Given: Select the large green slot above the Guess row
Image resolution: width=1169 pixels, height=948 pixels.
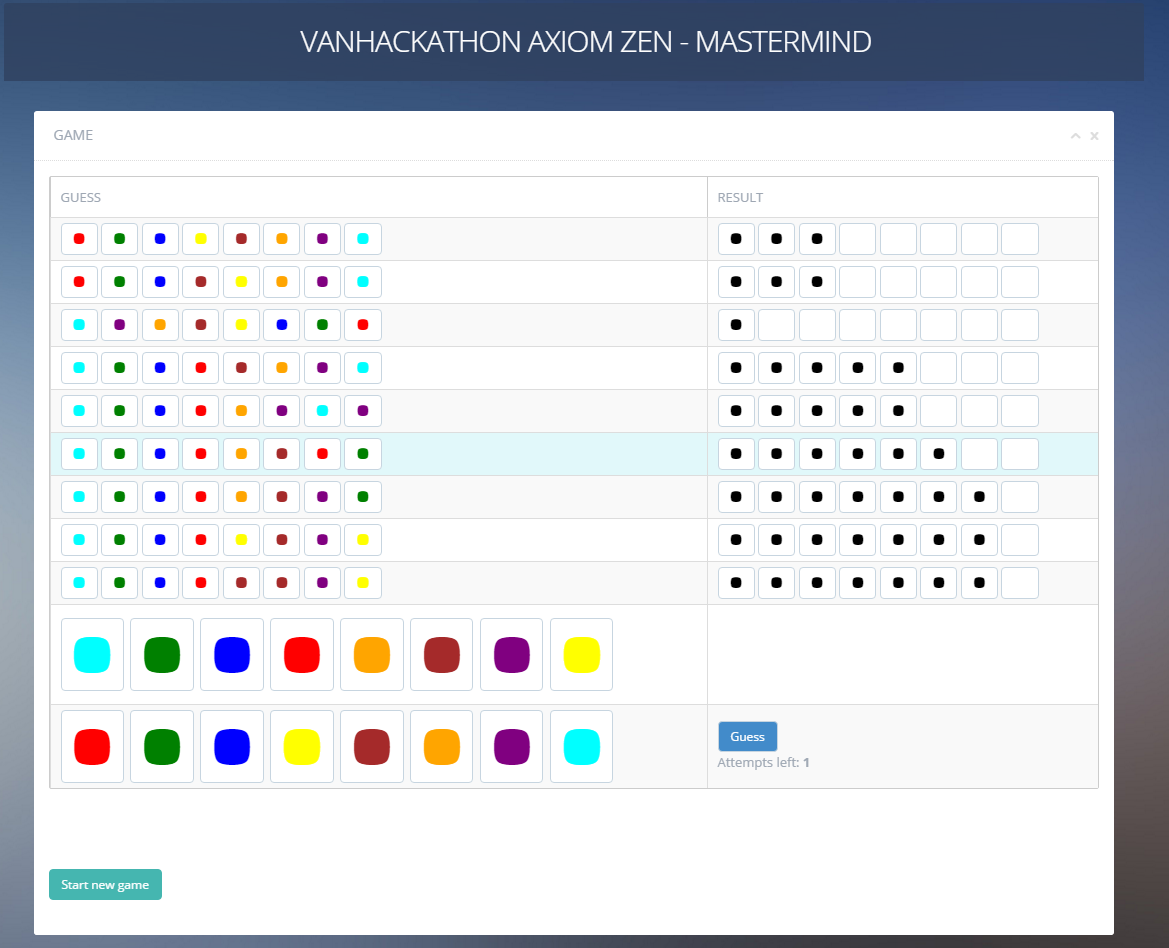Looking at the screenshot, I should click(x=162, y=654).
